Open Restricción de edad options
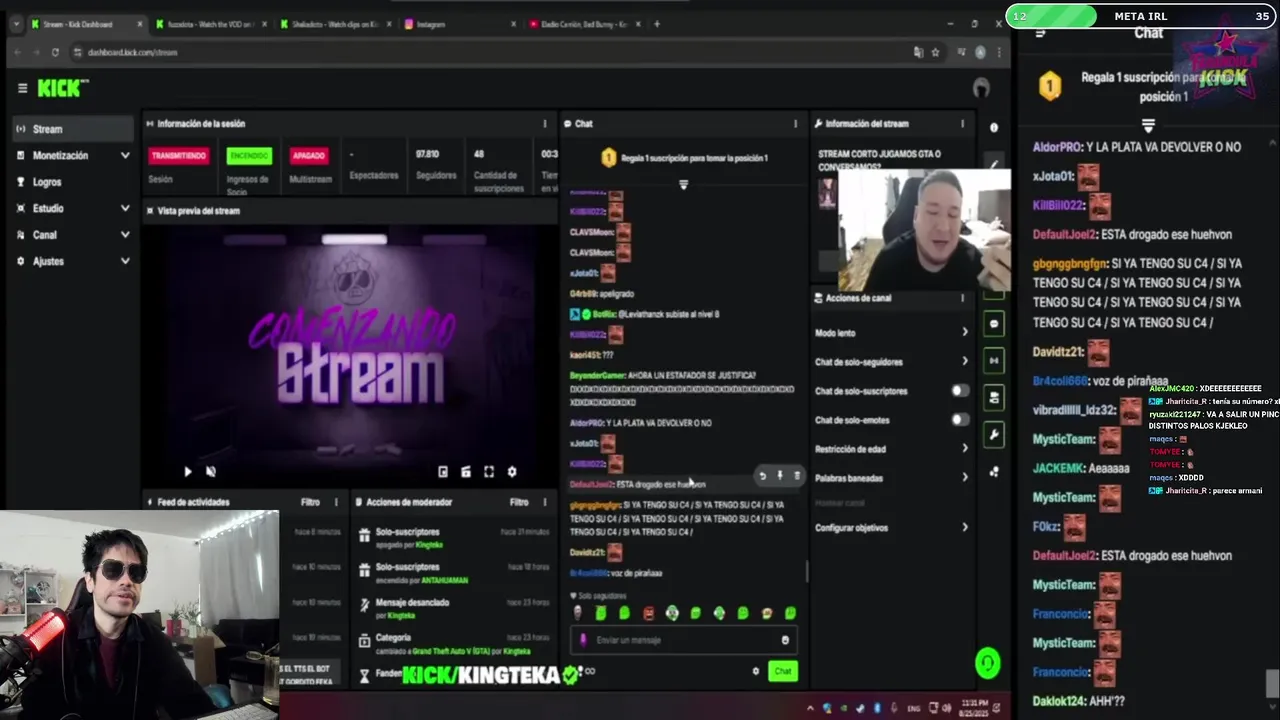The width and height of the screenshot is (1280, 720). [x=891, y=449]
